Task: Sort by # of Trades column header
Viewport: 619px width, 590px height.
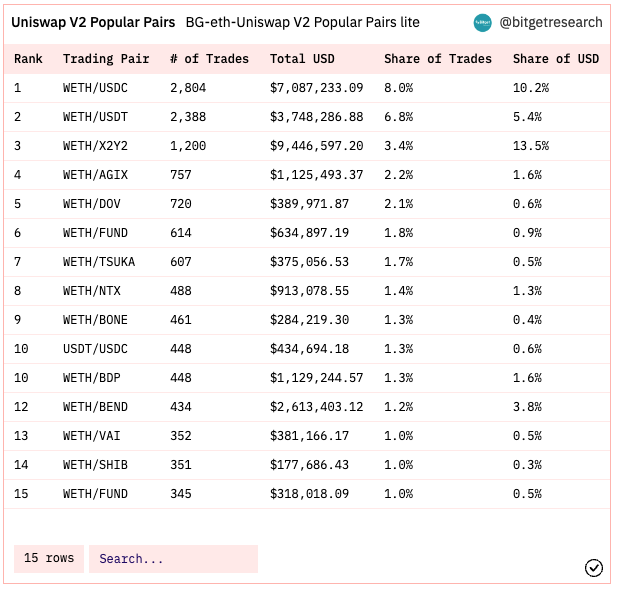Action: pos(209,59)
